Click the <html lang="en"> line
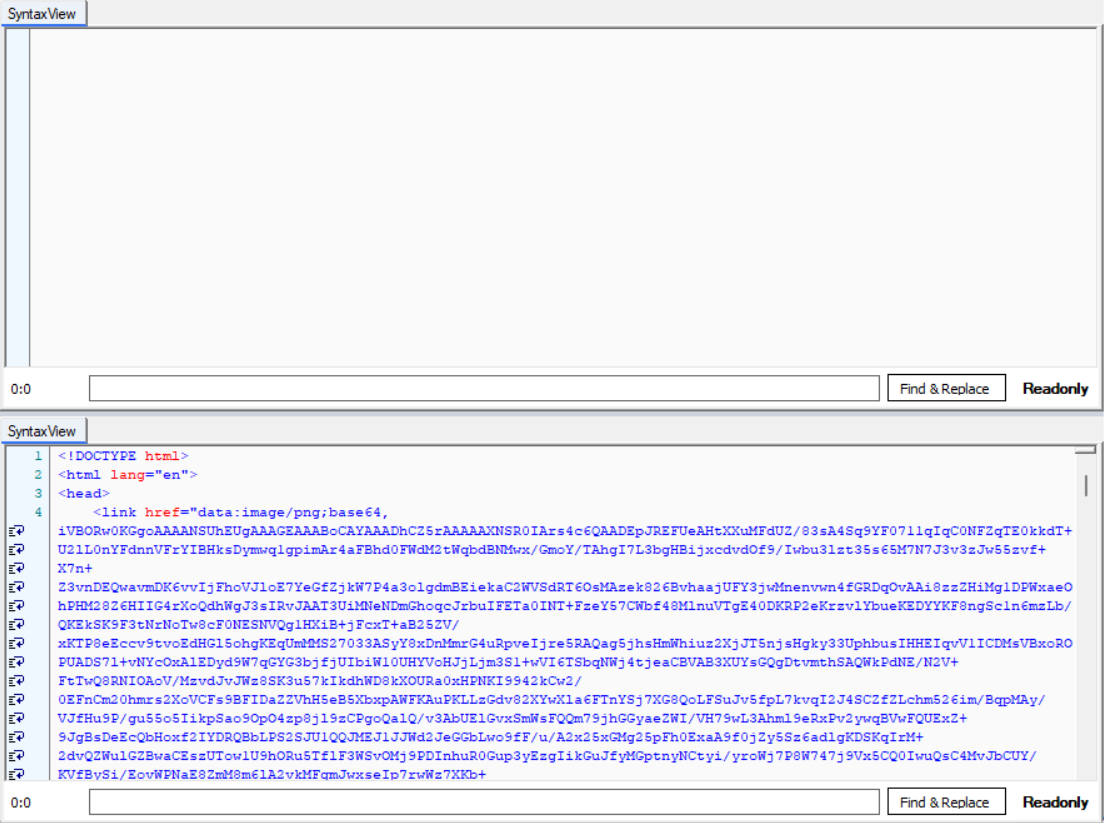This screenshot has height=823, width=1104. click(x=127, y=475)
